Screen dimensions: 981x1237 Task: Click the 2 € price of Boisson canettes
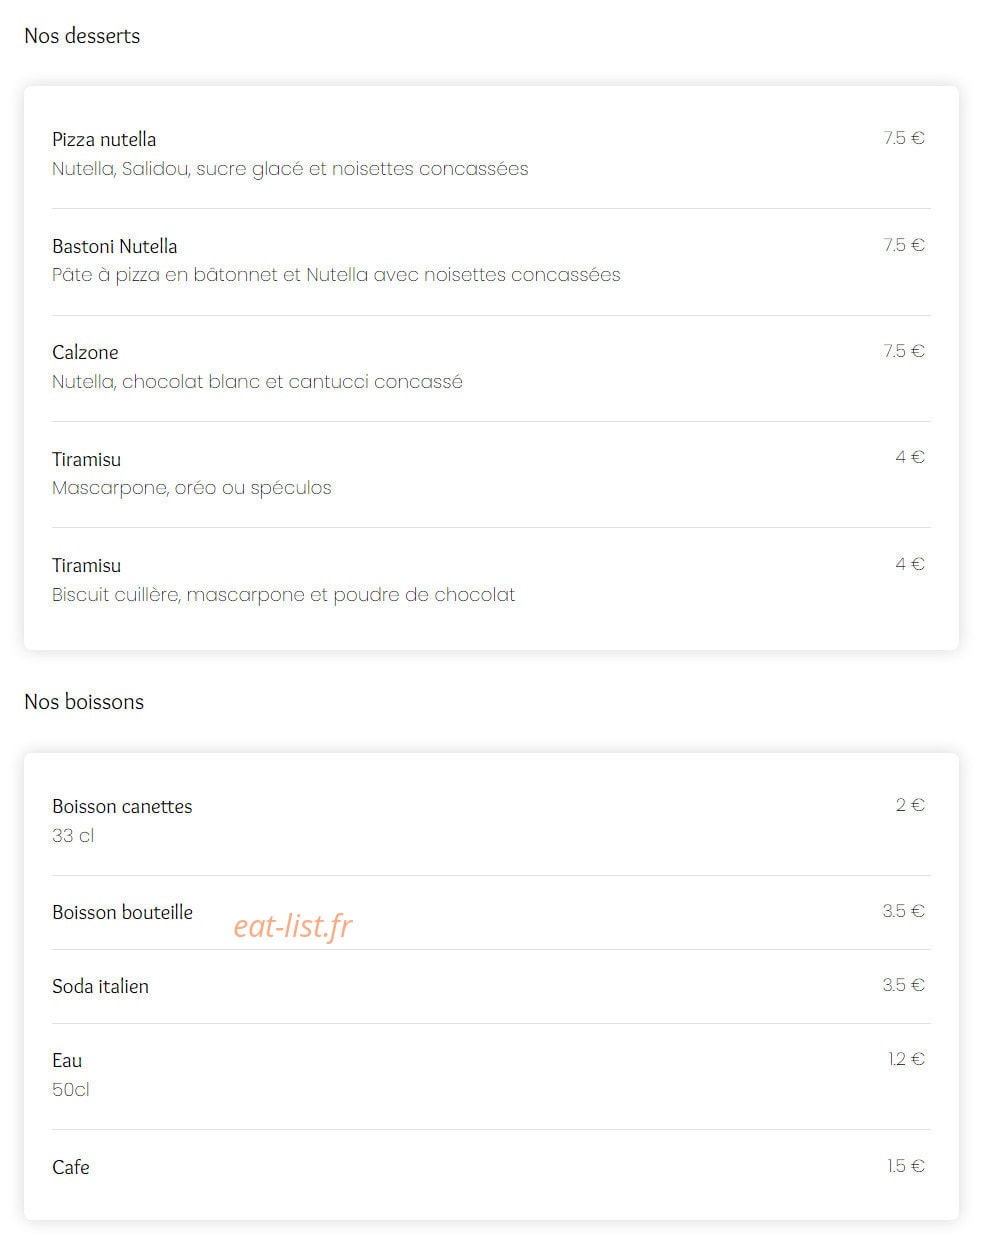click(910, 805)
